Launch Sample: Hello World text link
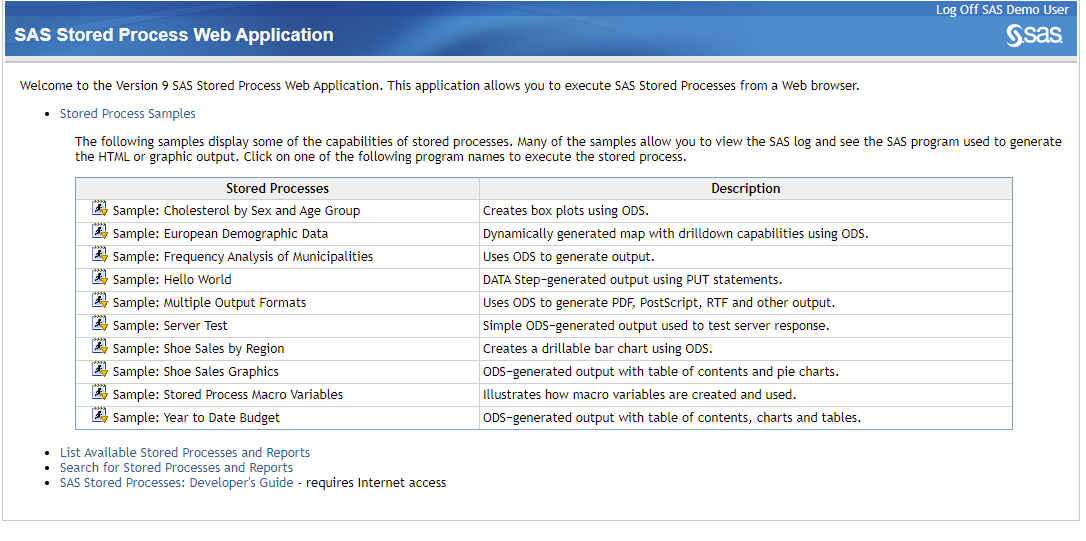This screenshot has height=541, width=1086. click(x=171, y=280)
